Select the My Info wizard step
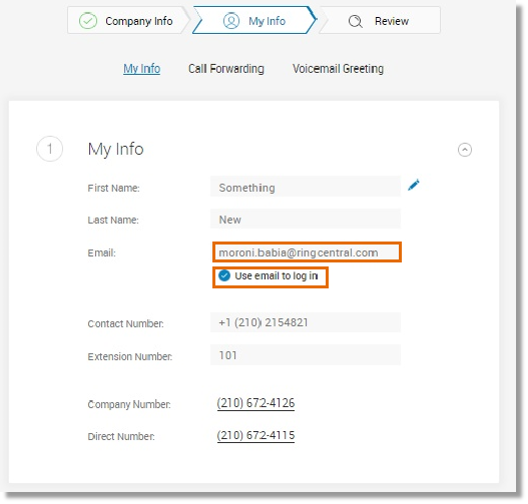 pyautogui.click(x=255, y=20)
